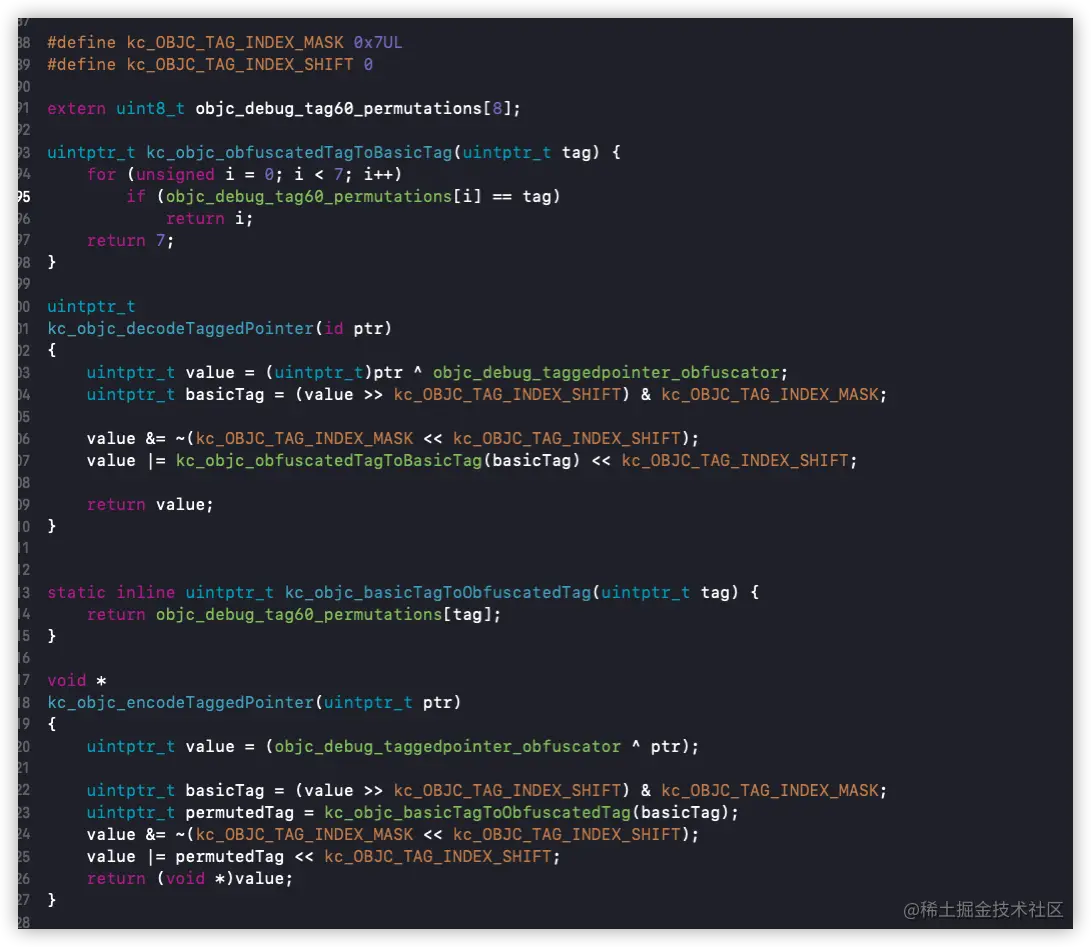The height and width of the screenshot is (947, 1091).
Task: Click the 'value = (uintptr_t)ptr ^ objc_debug_taggedpointer_obfuscator;' line
Action: (437, 372)
